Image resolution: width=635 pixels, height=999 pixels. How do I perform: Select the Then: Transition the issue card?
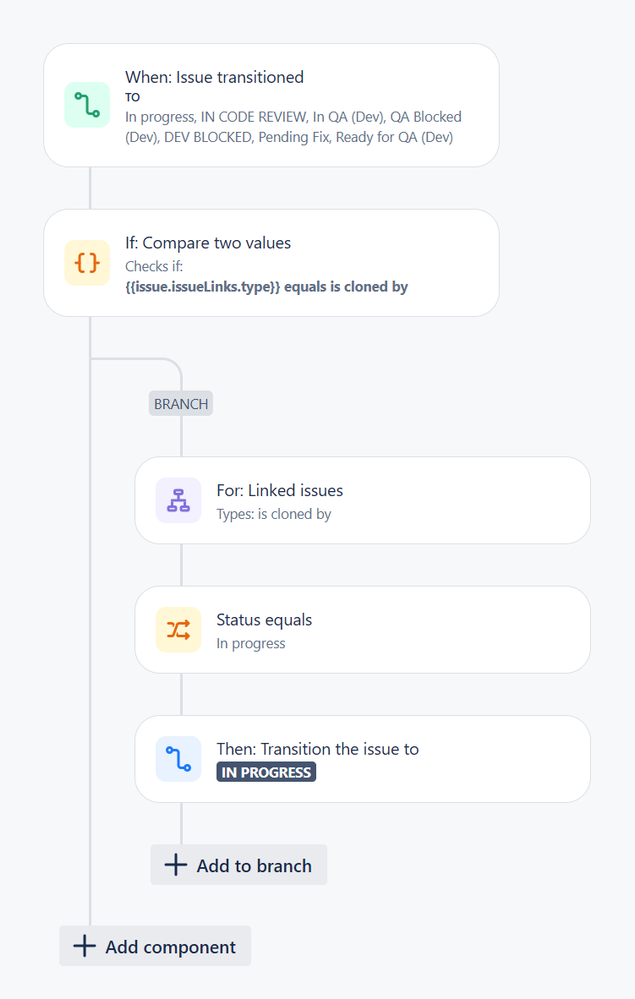pos(362,759)
